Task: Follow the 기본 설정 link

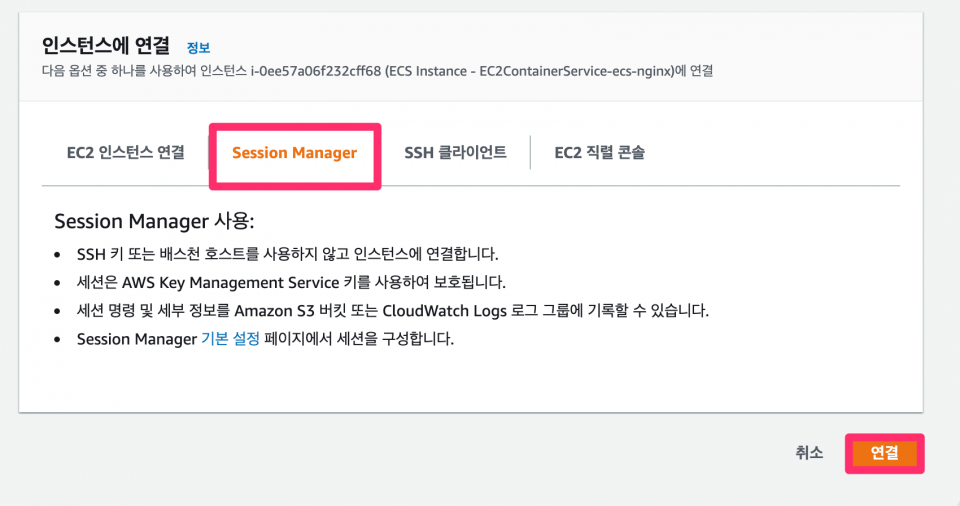Action: [230, 339]
